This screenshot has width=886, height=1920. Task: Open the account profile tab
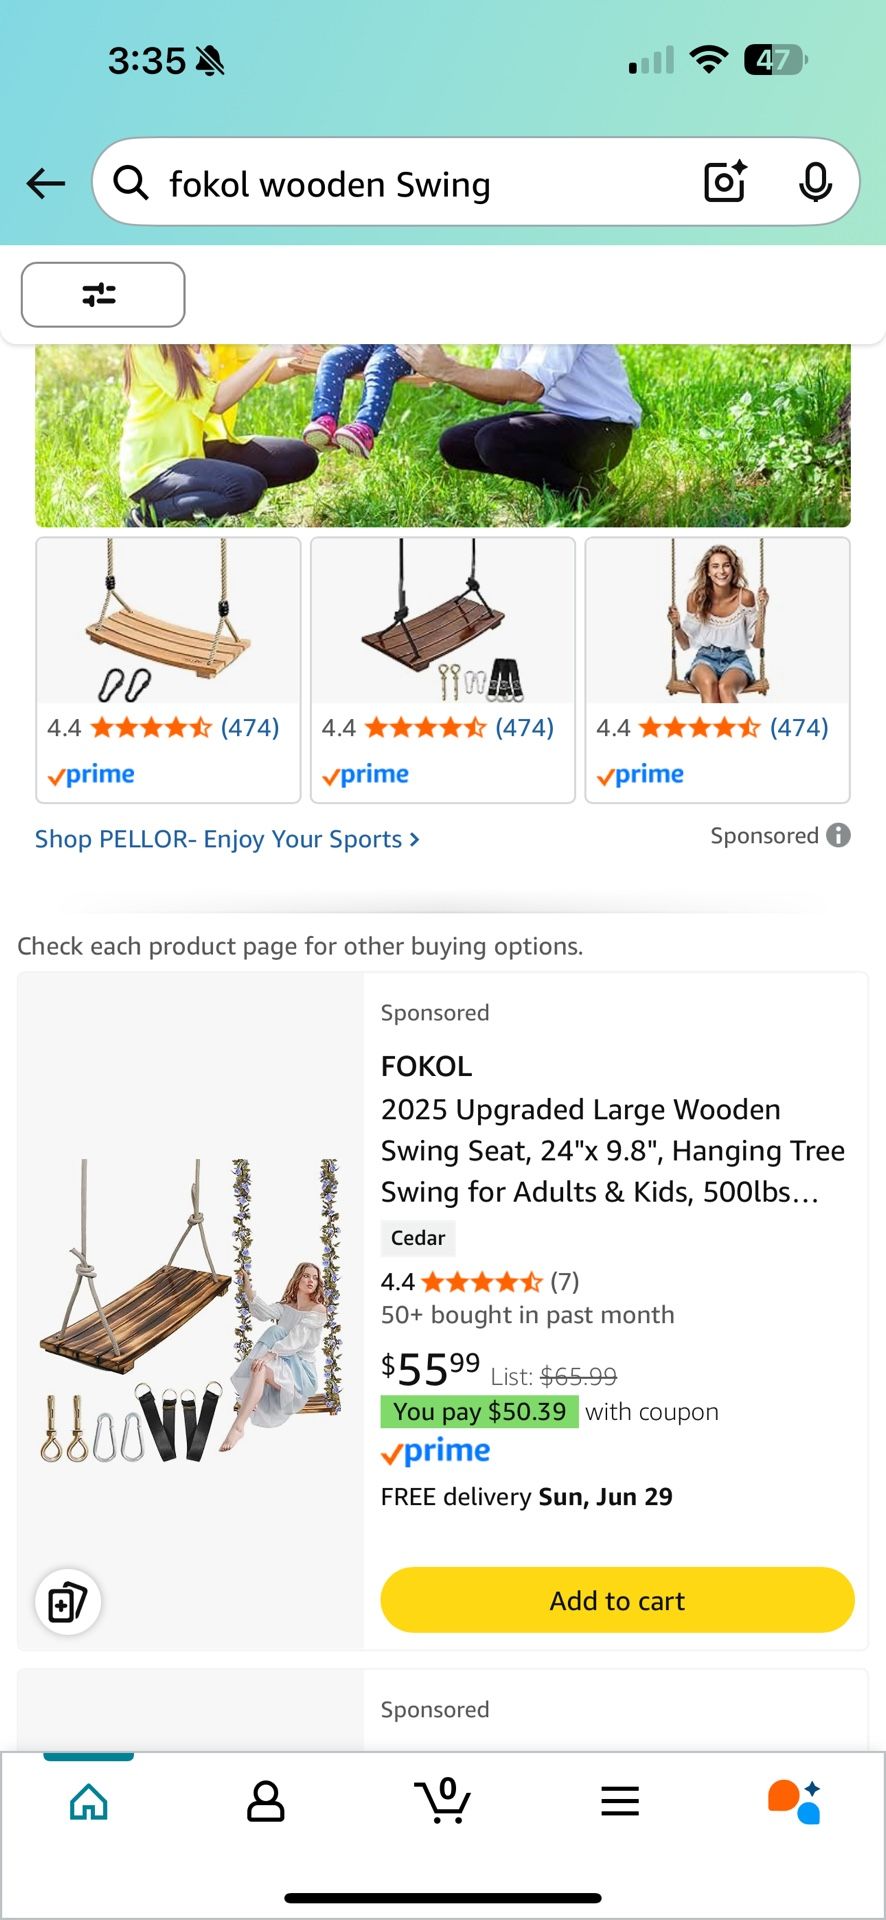coord(266,1802)
